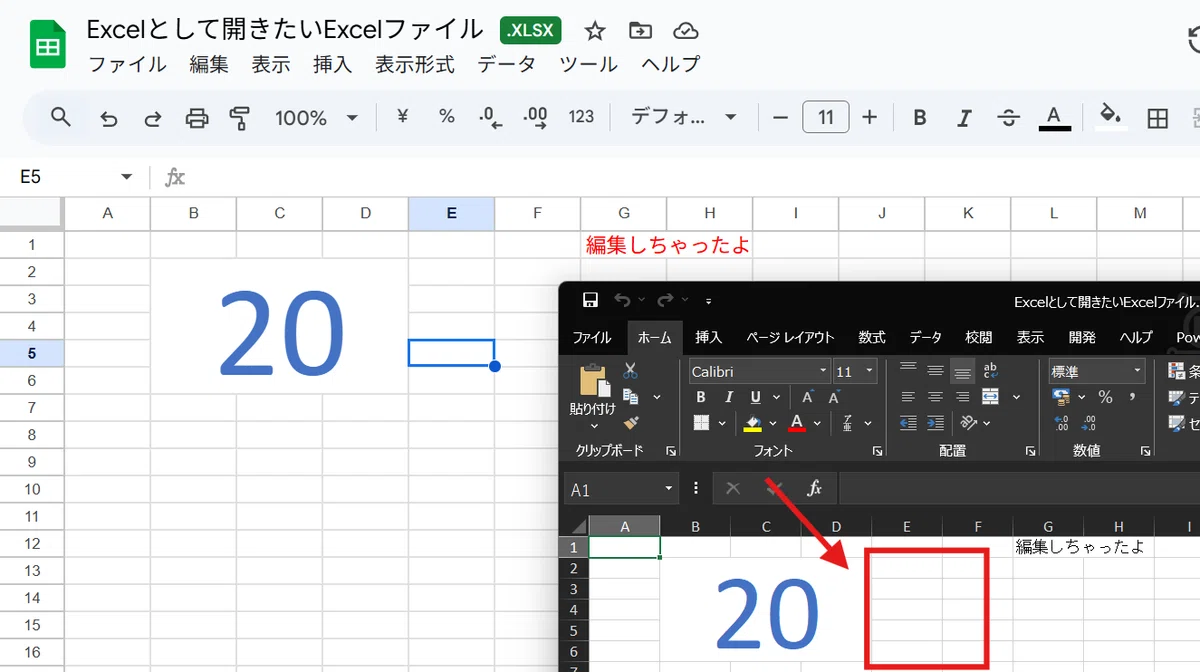1200x672 pixels.
Task: Select row 5 header in Google Sheets
Action: (x=32, y=353)
